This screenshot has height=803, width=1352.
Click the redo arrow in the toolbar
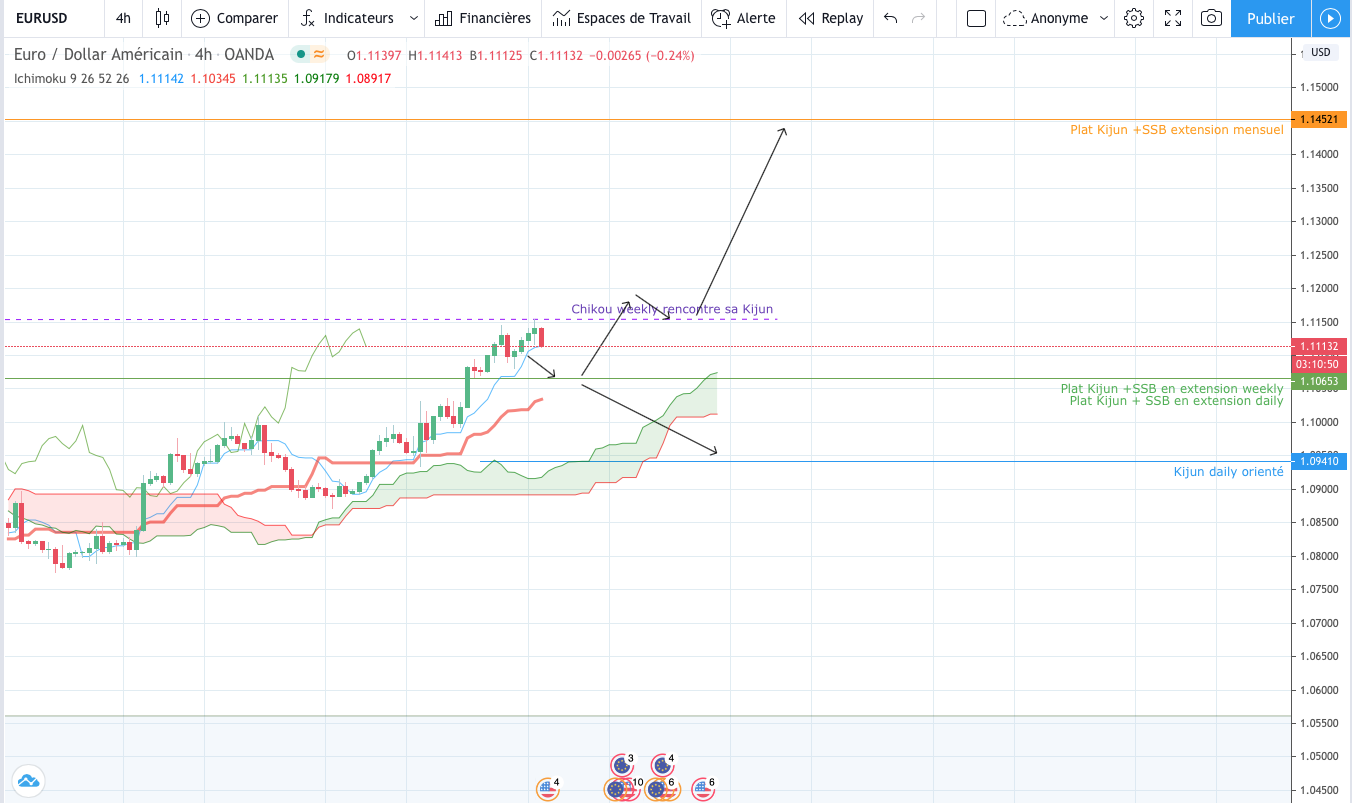tap(919, 18)
